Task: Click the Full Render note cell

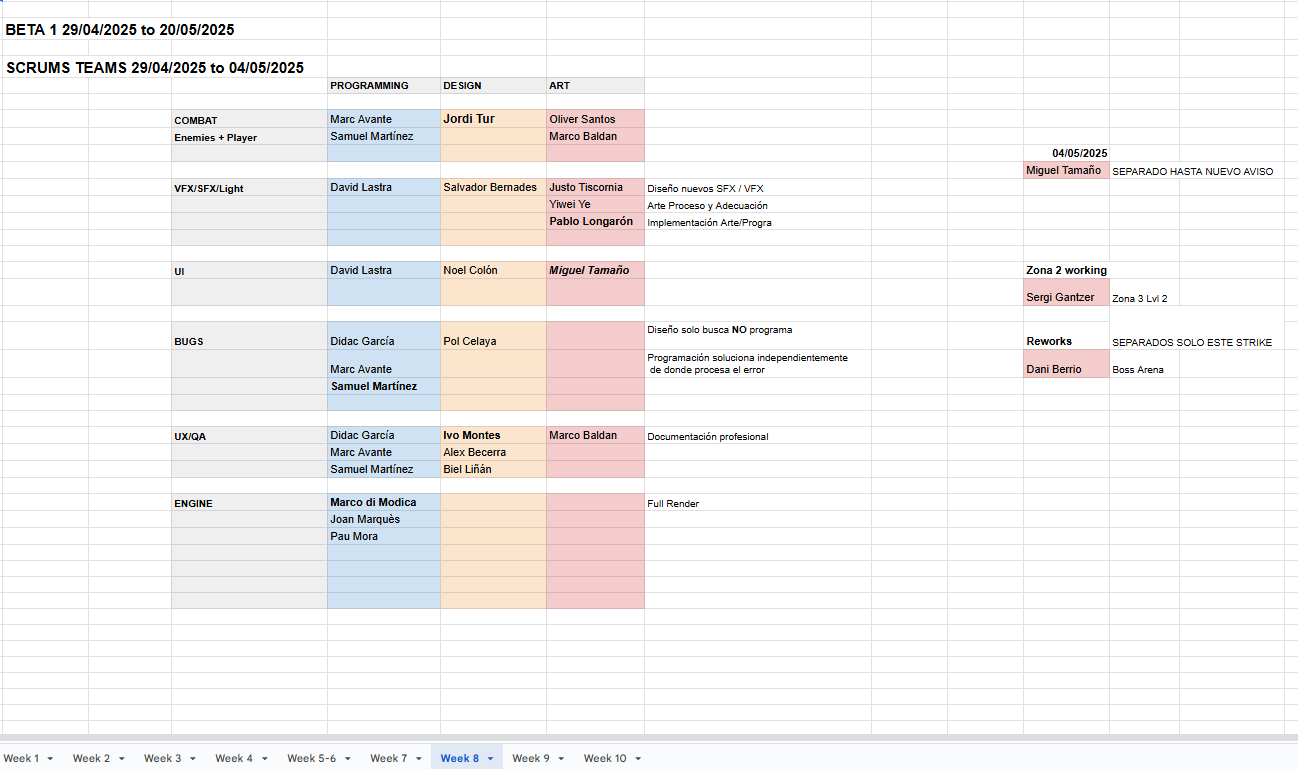Action: 673,503
